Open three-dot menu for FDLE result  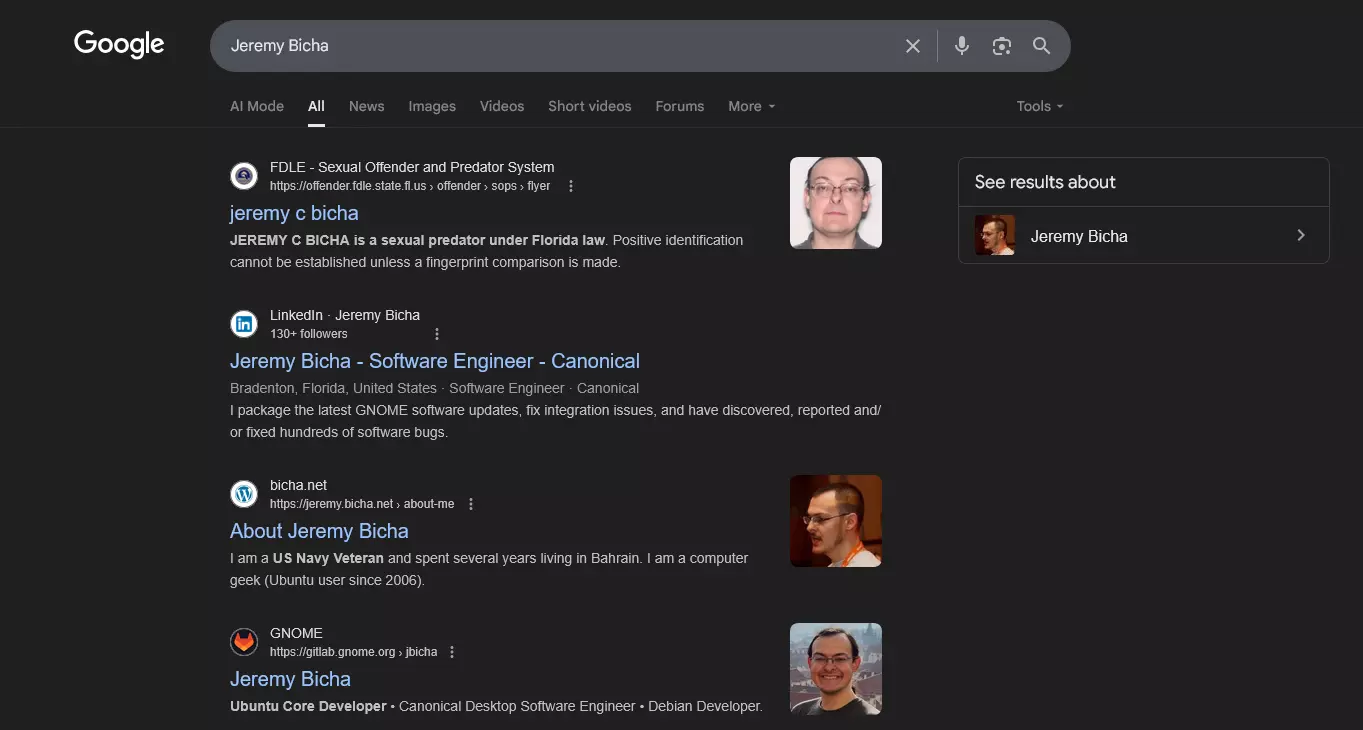[x=571, y=186]
